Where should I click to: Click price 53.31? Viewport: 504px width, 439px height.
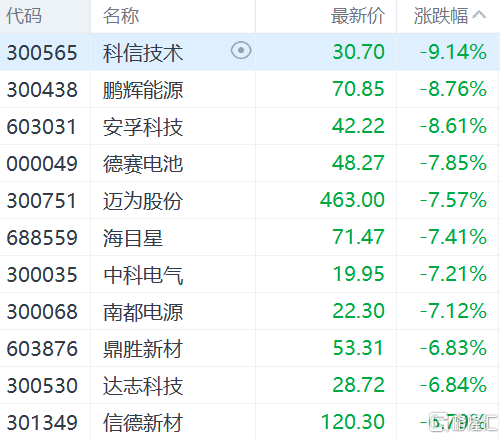358,348
